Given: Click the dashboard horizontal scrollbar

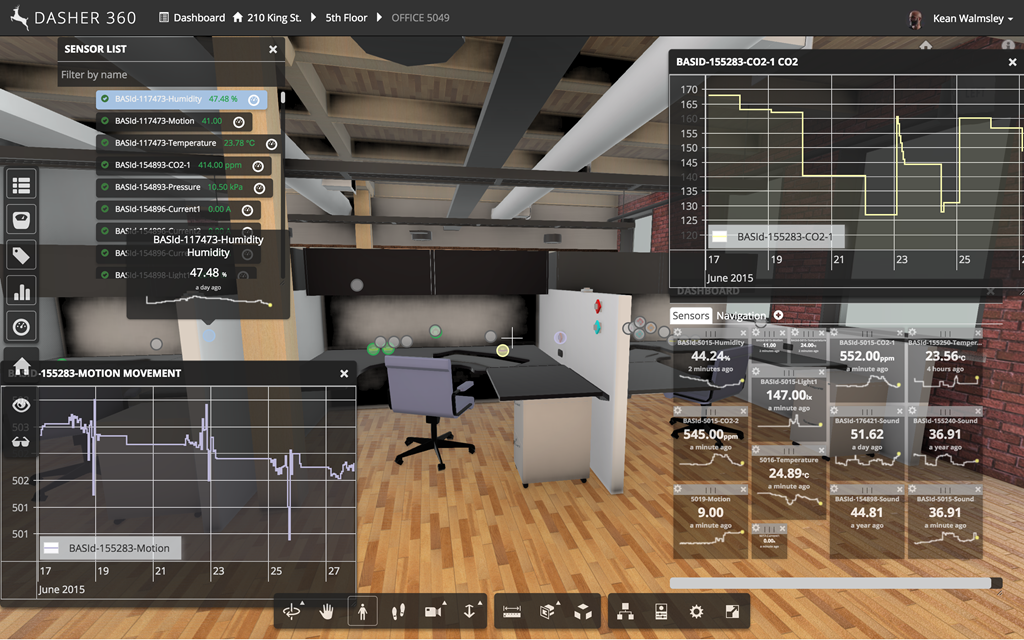Looking at the screenshot, I should [x=830, y=583].
